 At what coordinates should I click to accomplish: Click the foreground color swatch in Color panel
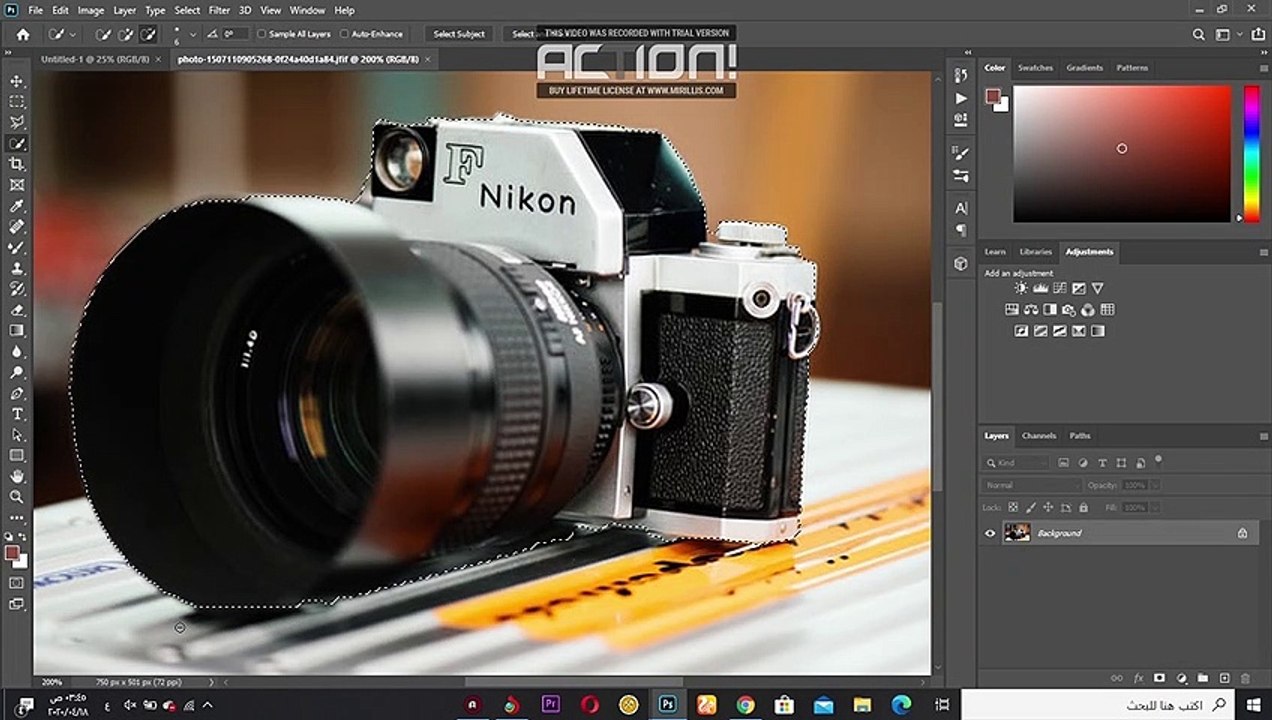(992, 96)
